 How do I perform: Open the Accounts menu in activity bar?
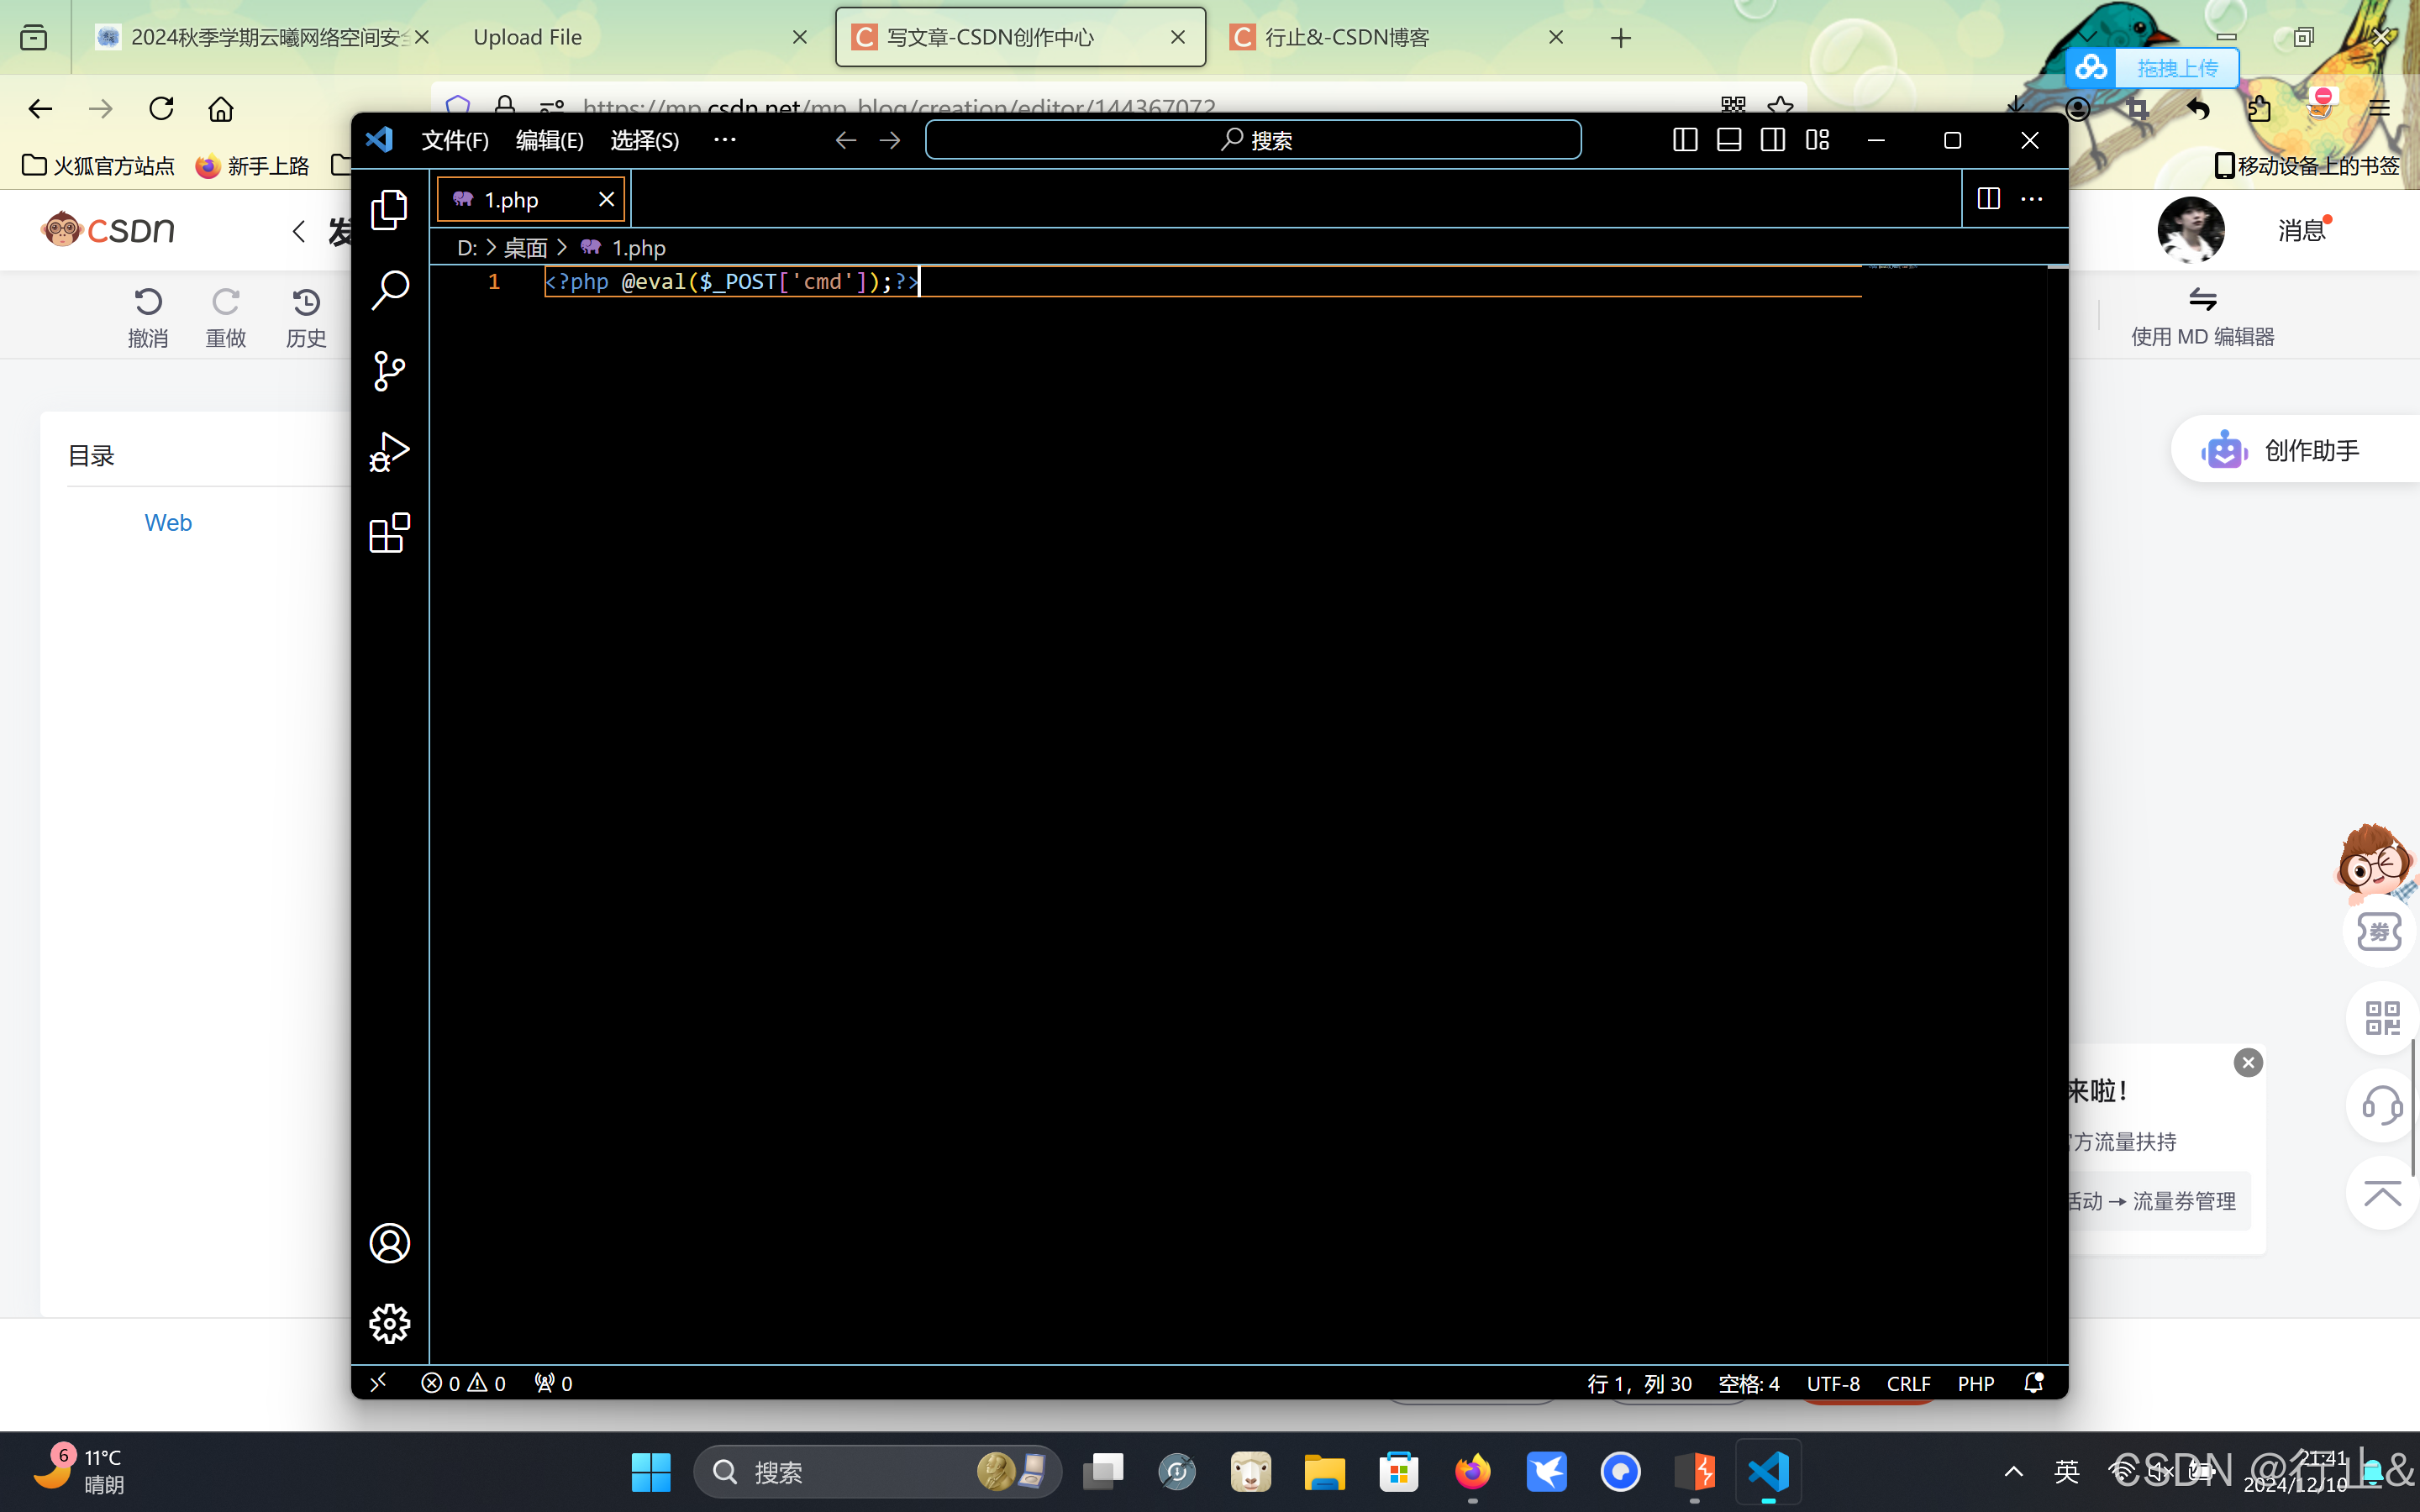click(x=389, y=1243)
